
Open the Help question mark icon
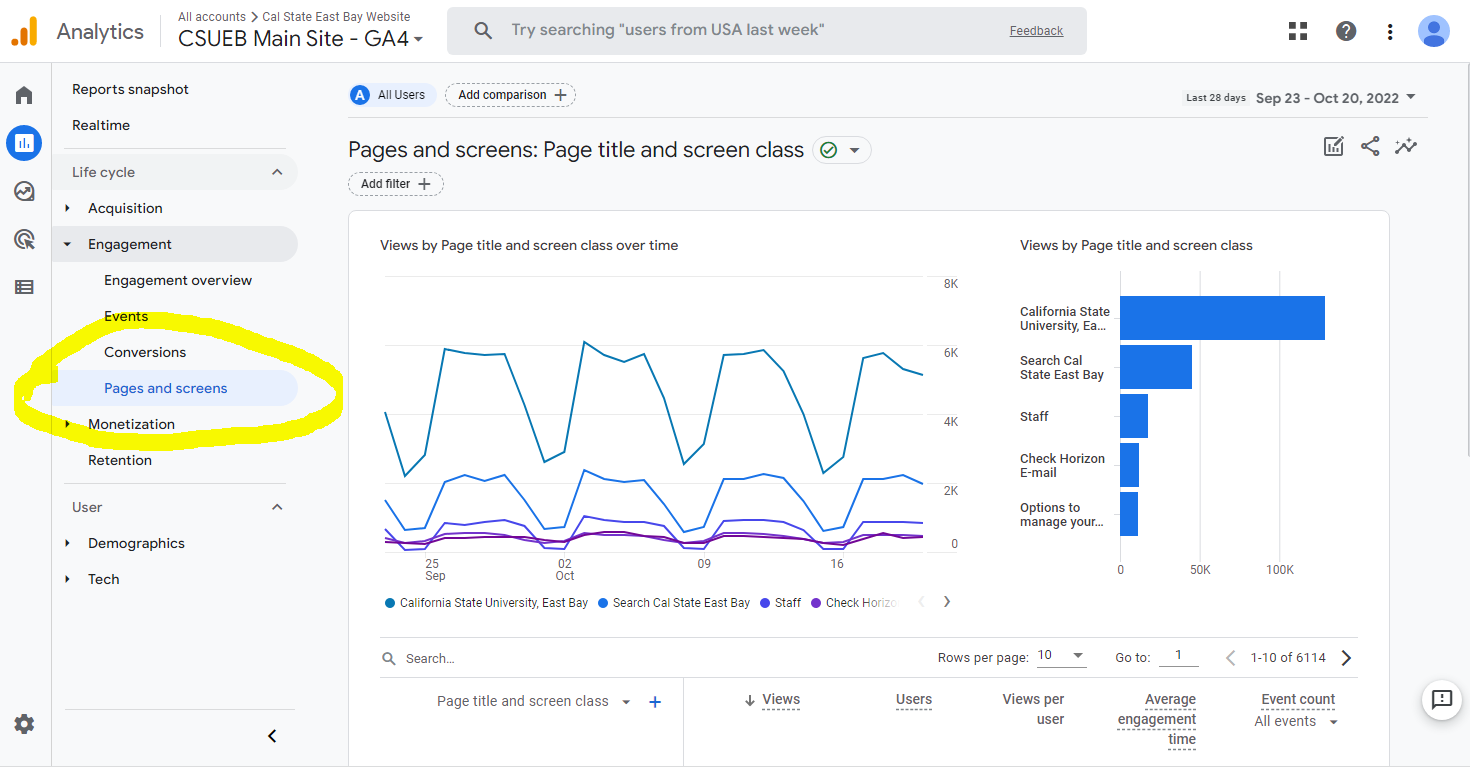pos(1346,31)
